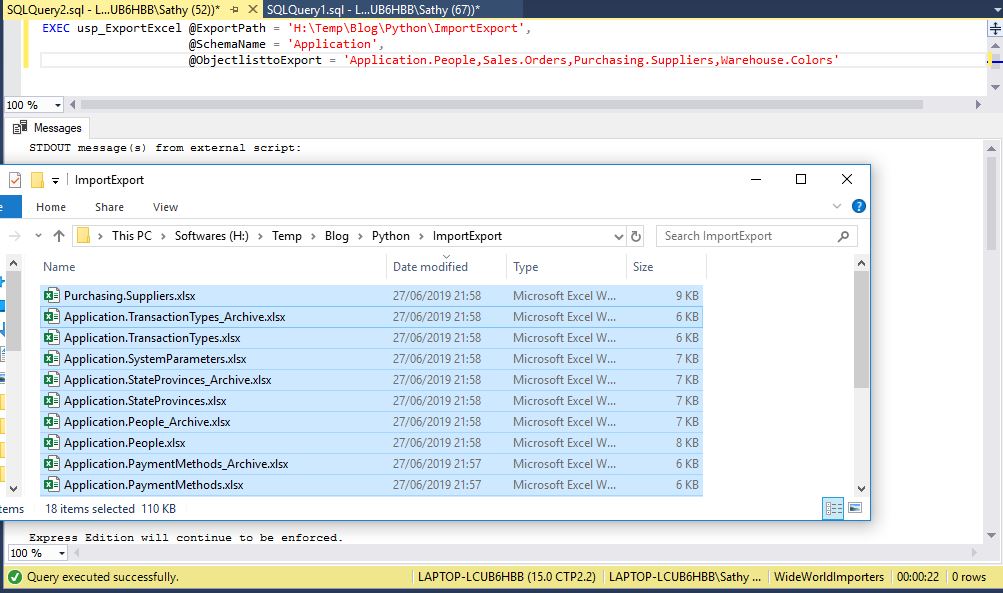Screen dimensions: 1003x593
Task: Switch to the details view button
Action: pos(833,508)
